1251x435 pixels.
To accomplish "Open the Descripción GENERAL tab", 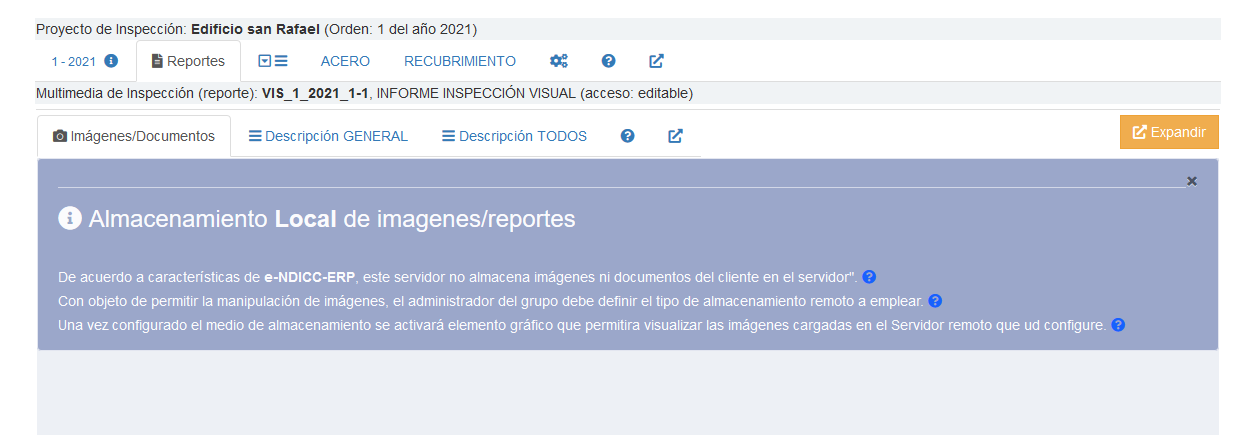I will click(328, 136).
